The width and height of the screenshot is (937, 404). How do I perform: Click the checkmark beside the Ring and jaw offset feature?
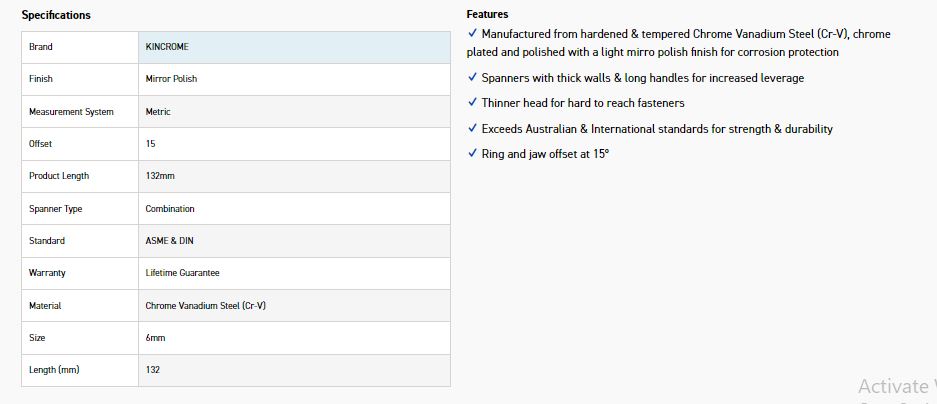pos(472,154)
